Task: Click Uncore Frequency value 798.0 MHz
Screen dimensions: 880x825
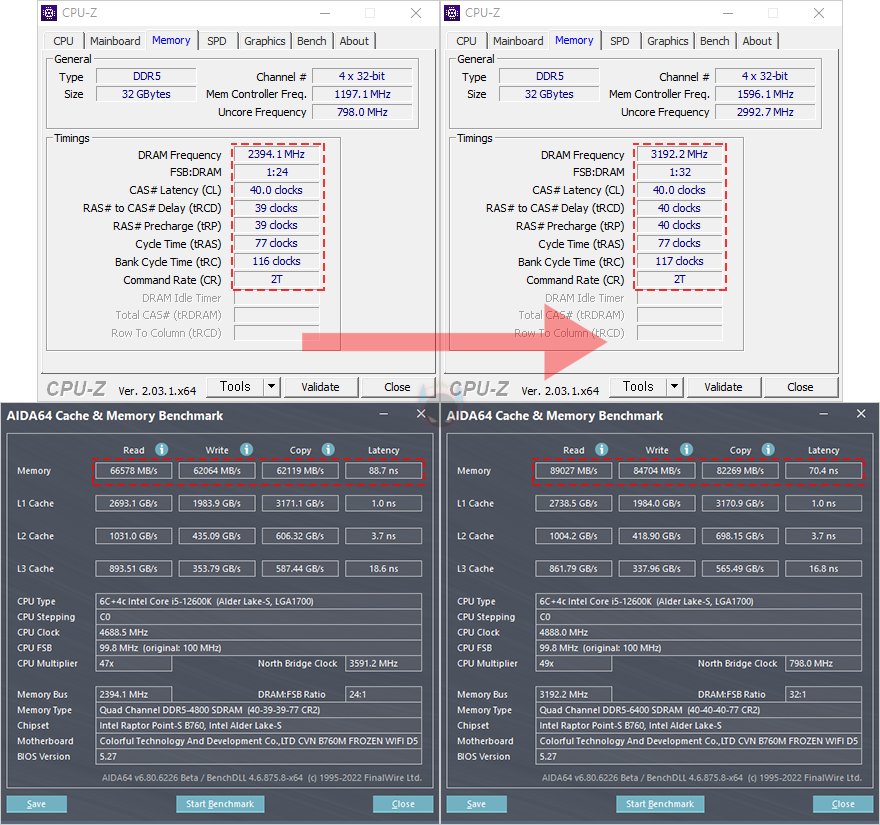Action: point(362,112)
